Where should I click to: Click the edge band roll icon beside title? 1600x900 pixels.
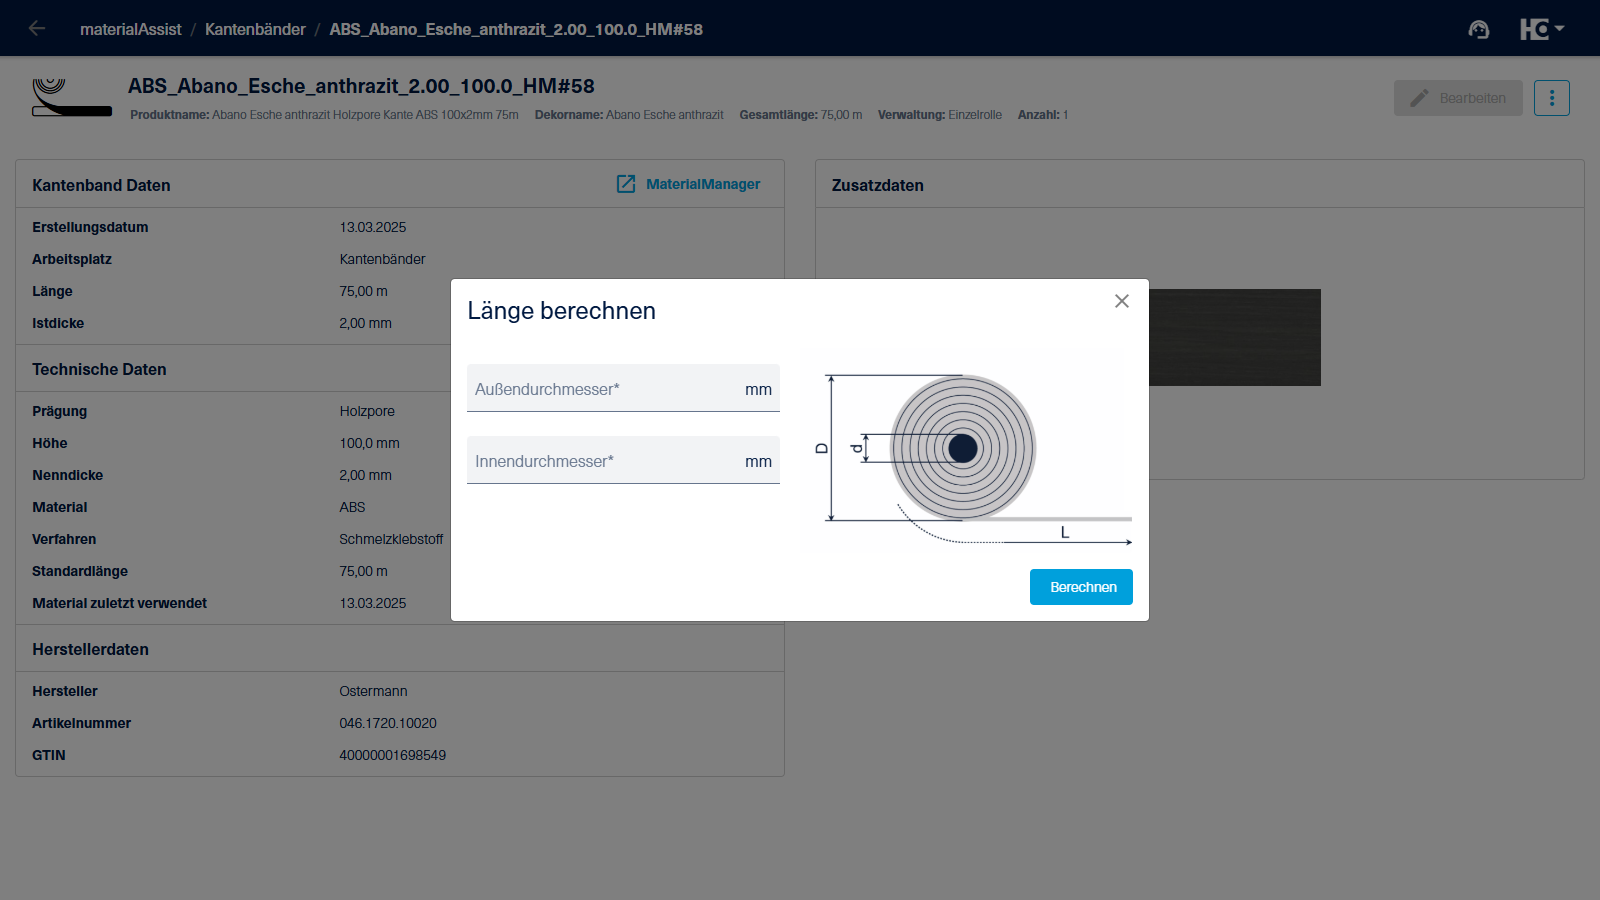click(71, 98)
